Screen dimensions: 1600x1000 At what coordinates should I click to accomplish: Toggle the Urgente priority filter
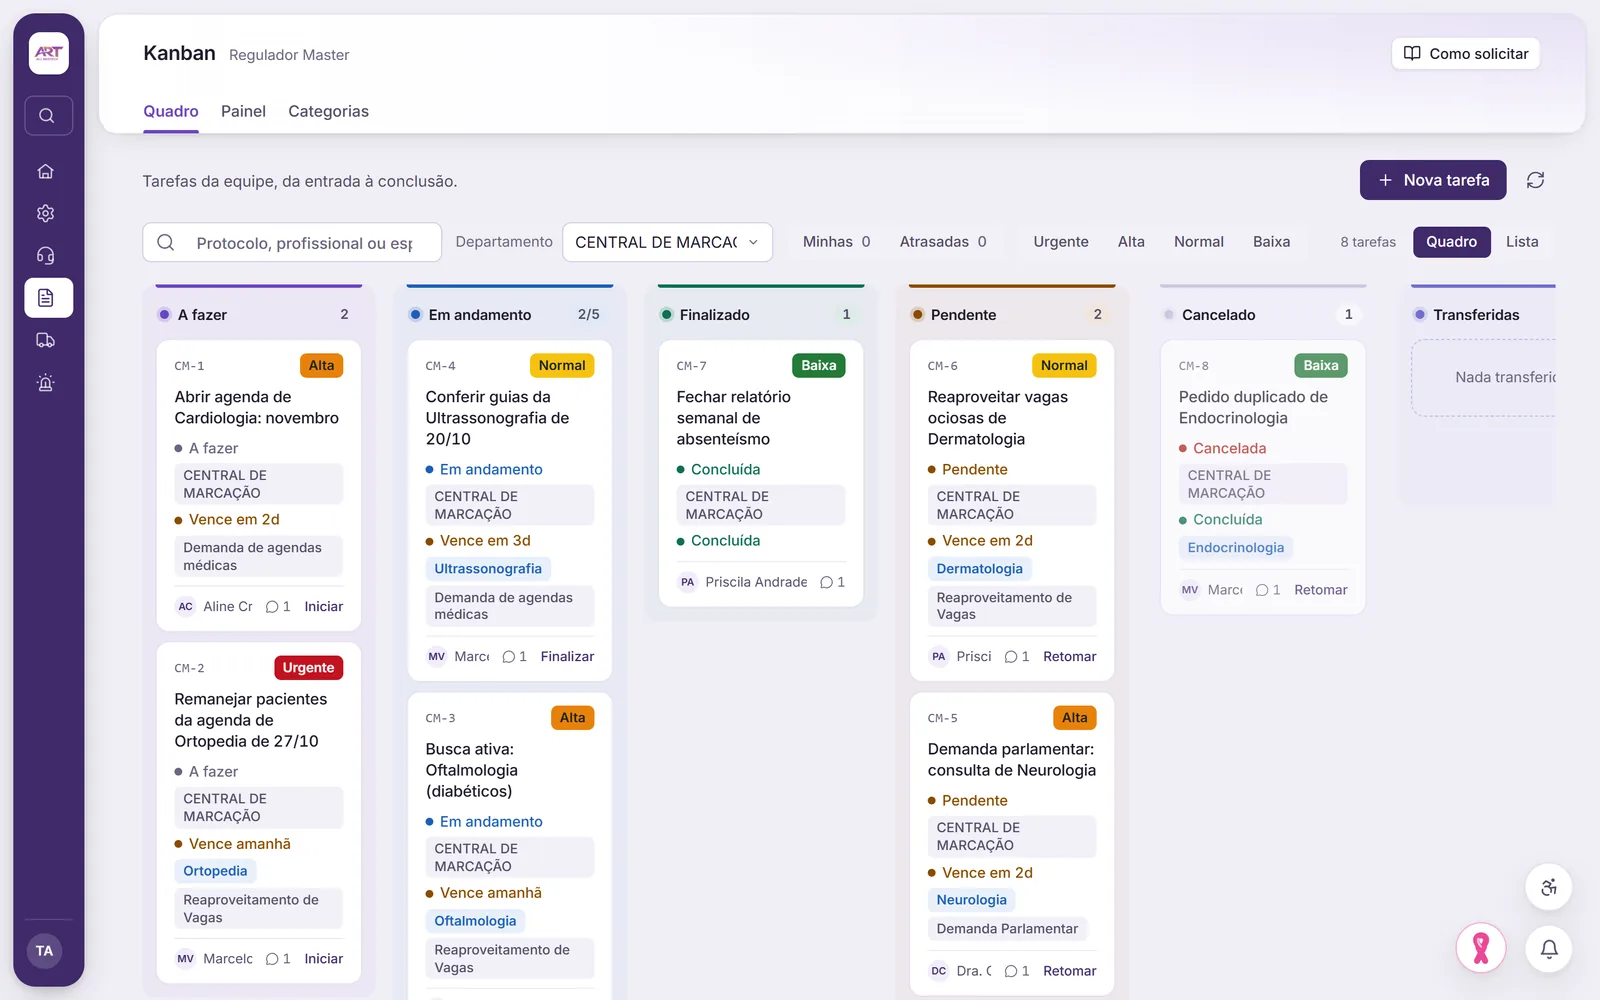pyautogui.click(x=1061, y=242)
